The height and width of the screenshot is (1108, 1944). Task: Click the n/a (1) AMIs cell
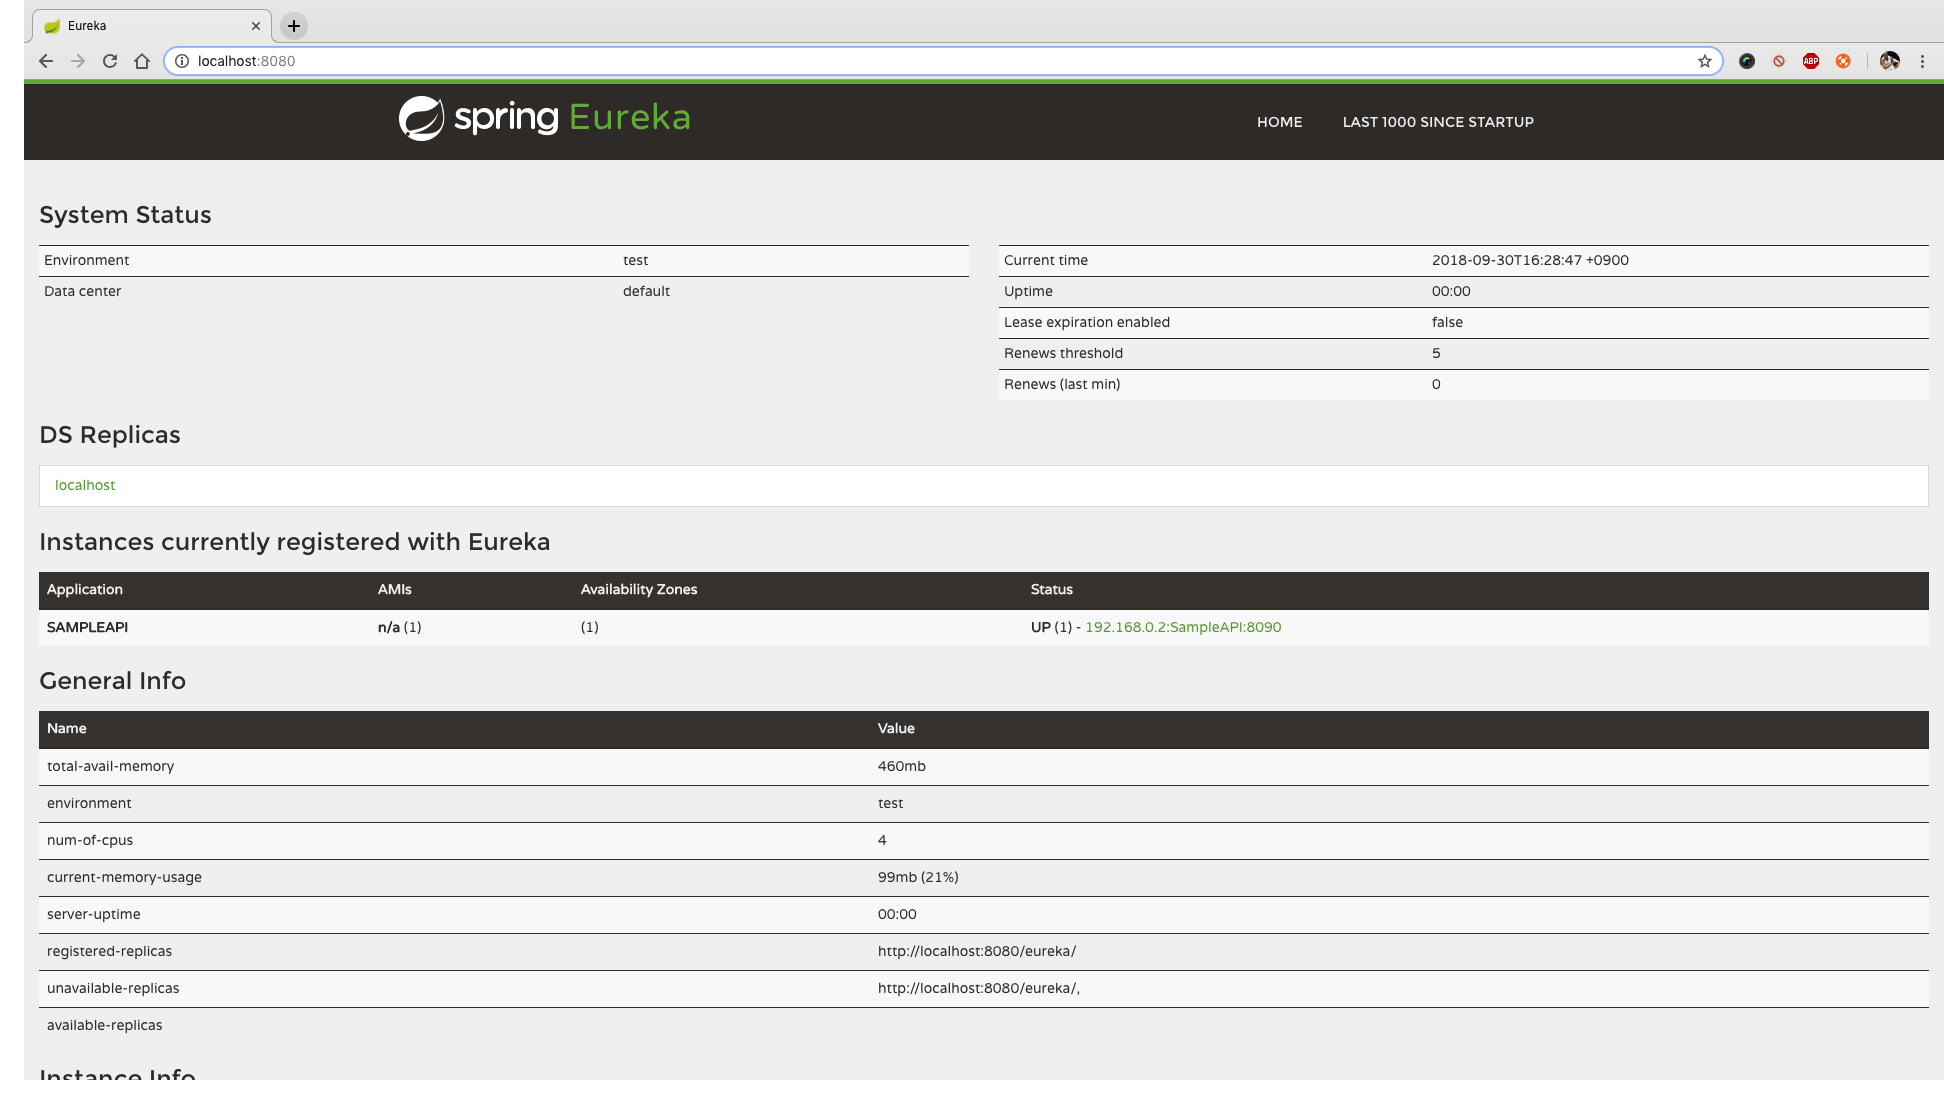click(399, 627)
